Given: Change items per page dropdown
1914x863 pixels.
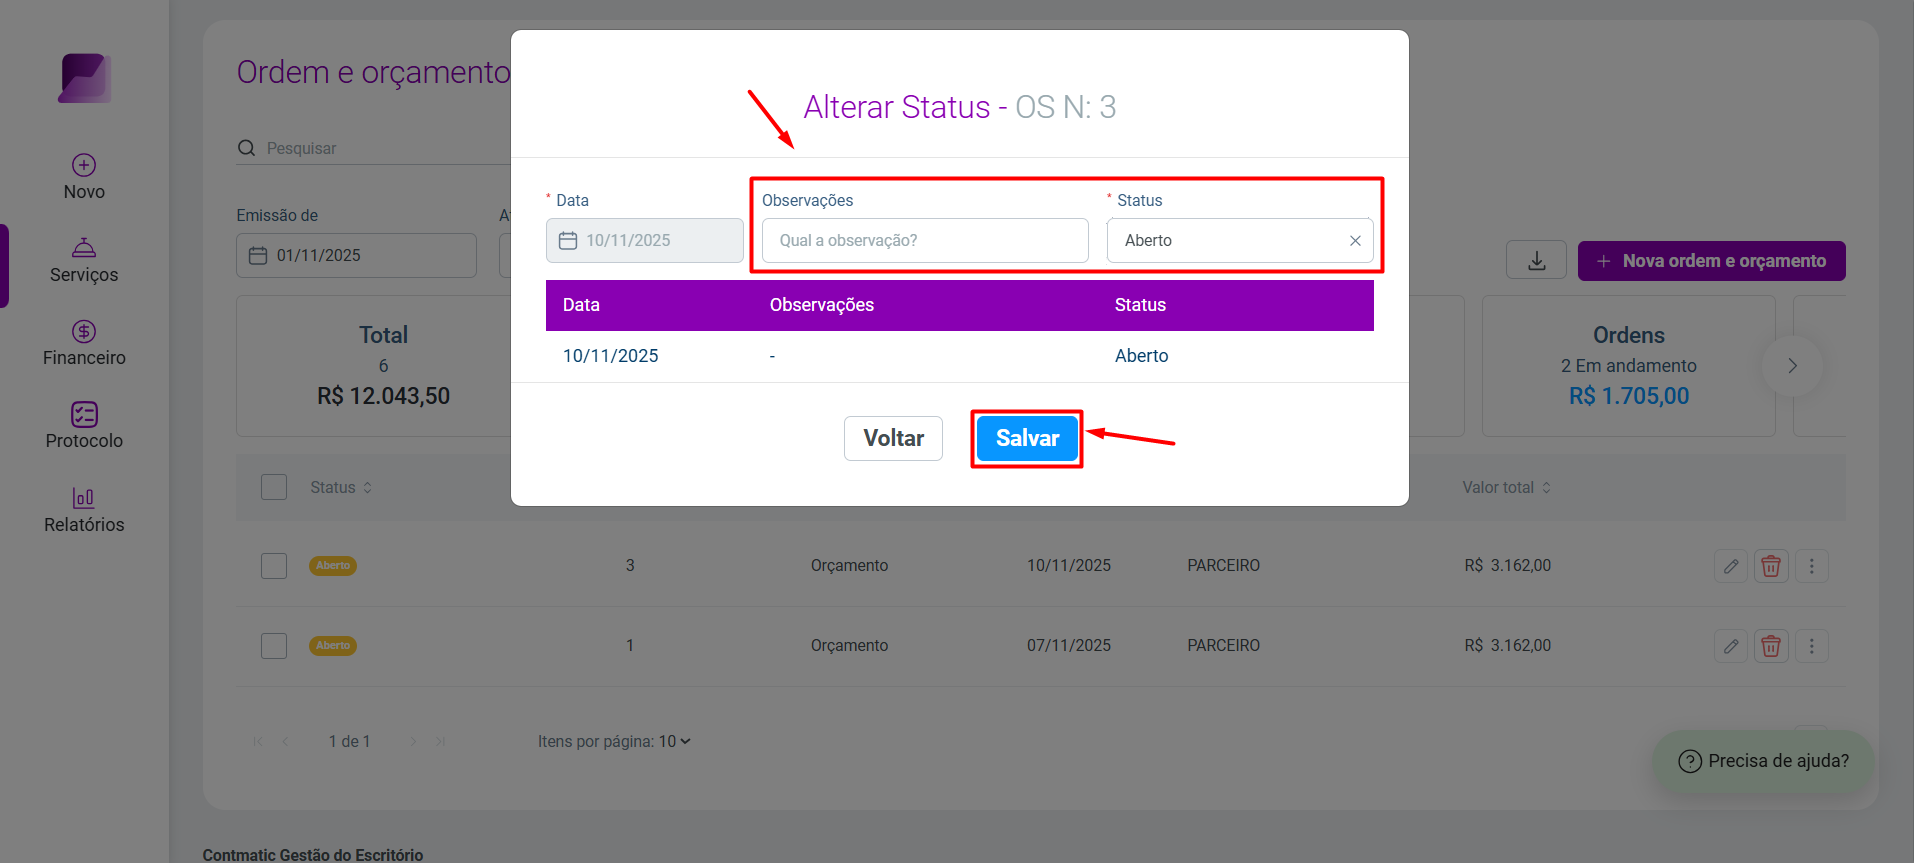Looking at the screenshot, I should click(x=675, y=741).
